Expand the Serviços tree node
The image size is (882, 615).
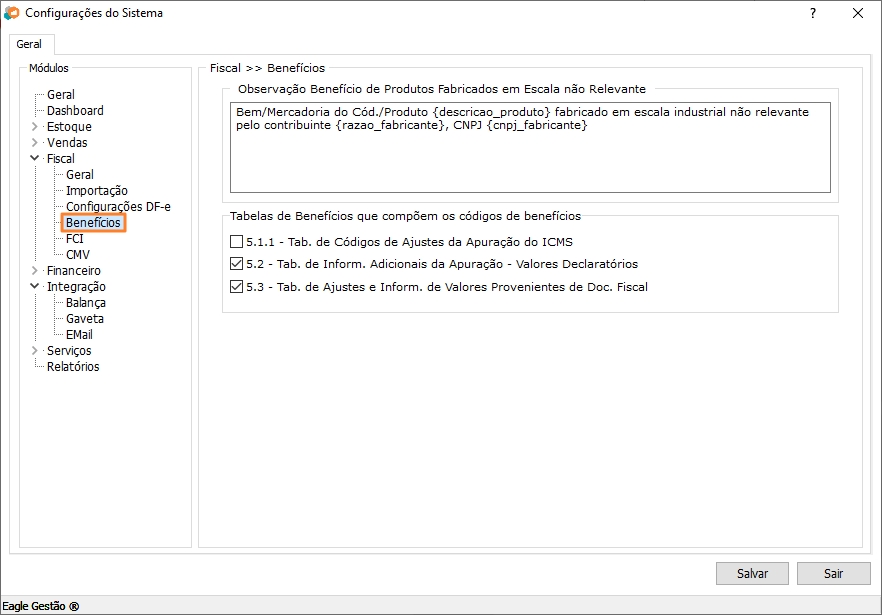pyautogui.click(x=35, y=351)
